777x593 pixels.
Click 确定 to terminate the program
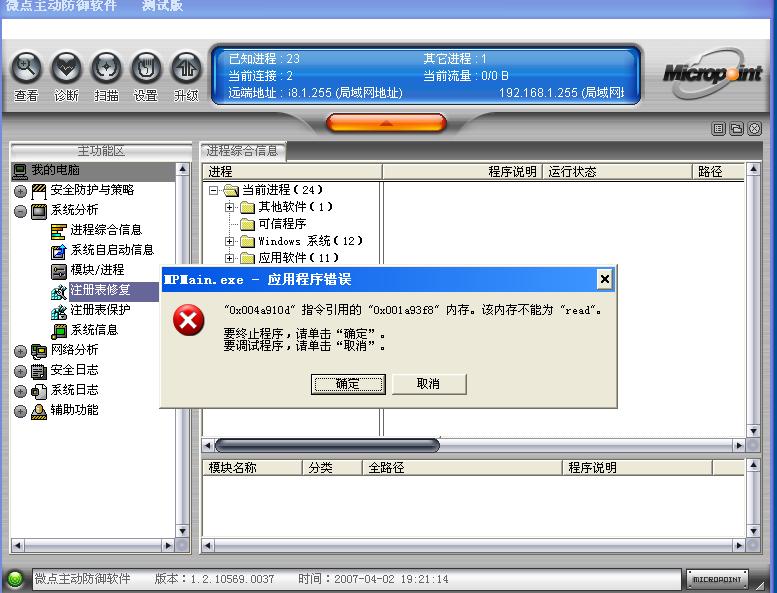pyautogui.click(x=348, y=384)
